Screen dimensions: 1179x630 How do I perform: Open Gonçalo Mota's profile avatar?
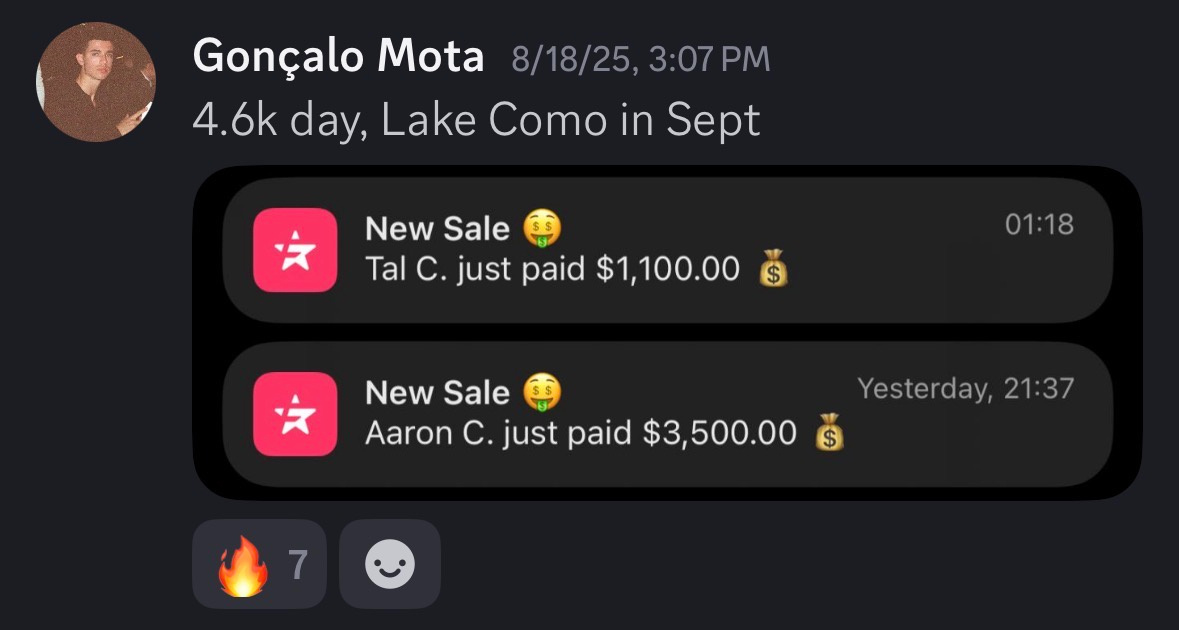tap(96, 82)
